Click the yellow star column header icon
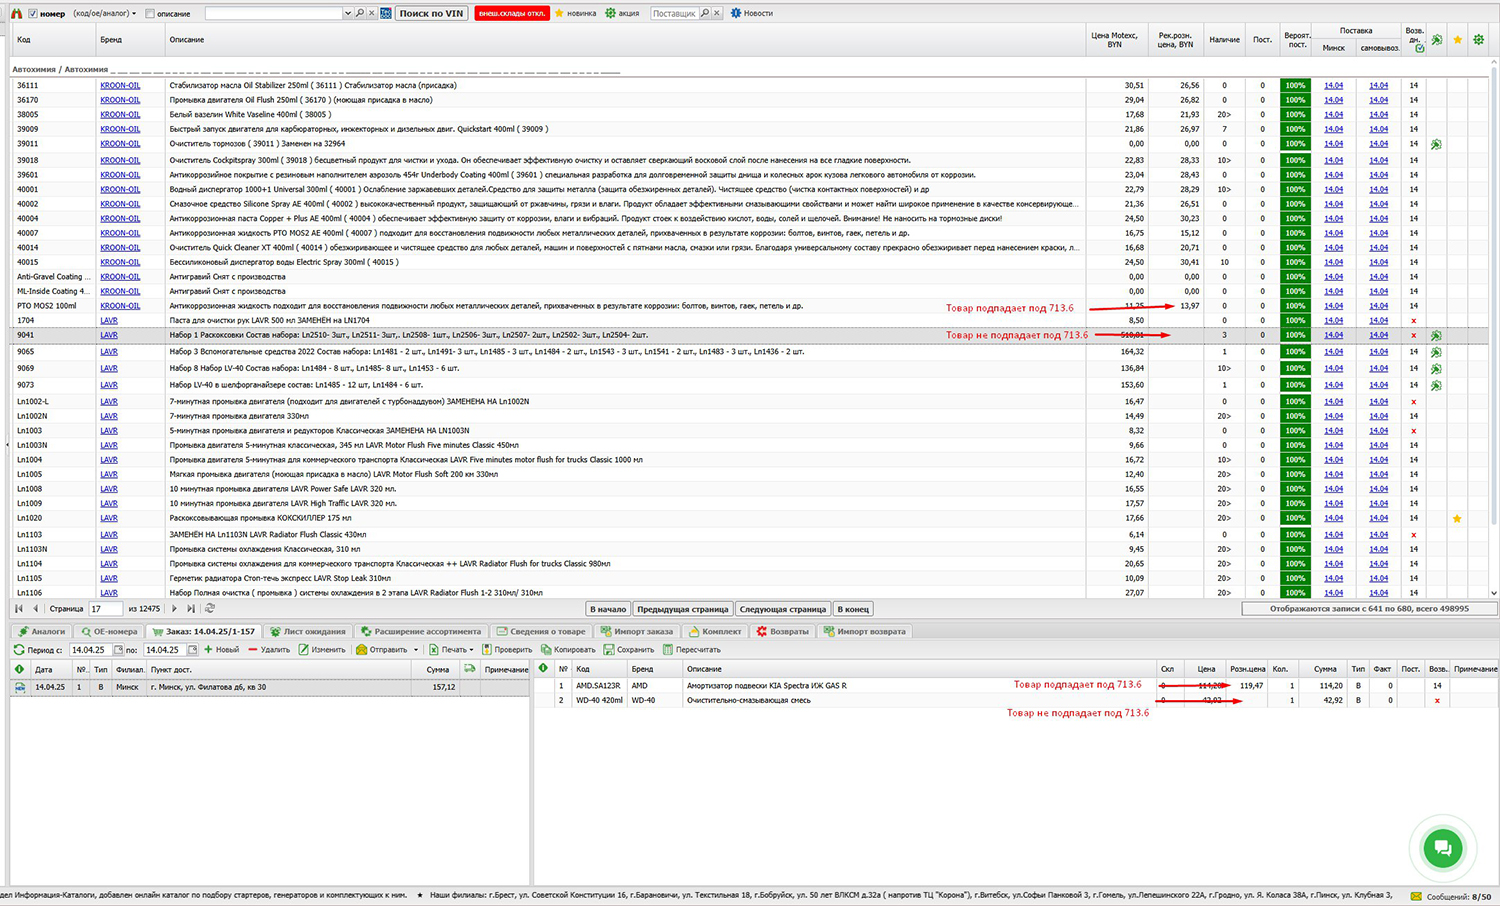 [1458, 39]
